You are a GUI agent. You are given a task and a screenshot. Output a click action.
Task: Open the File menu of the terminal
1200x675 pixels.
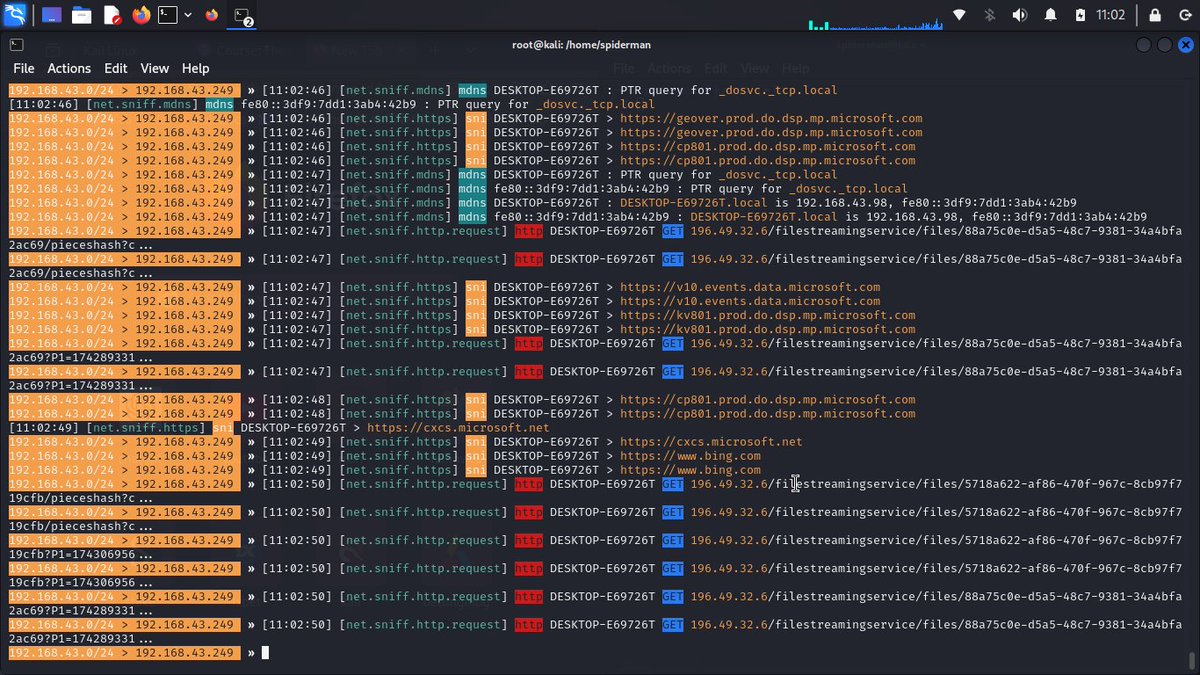click(x=23, y=68)
